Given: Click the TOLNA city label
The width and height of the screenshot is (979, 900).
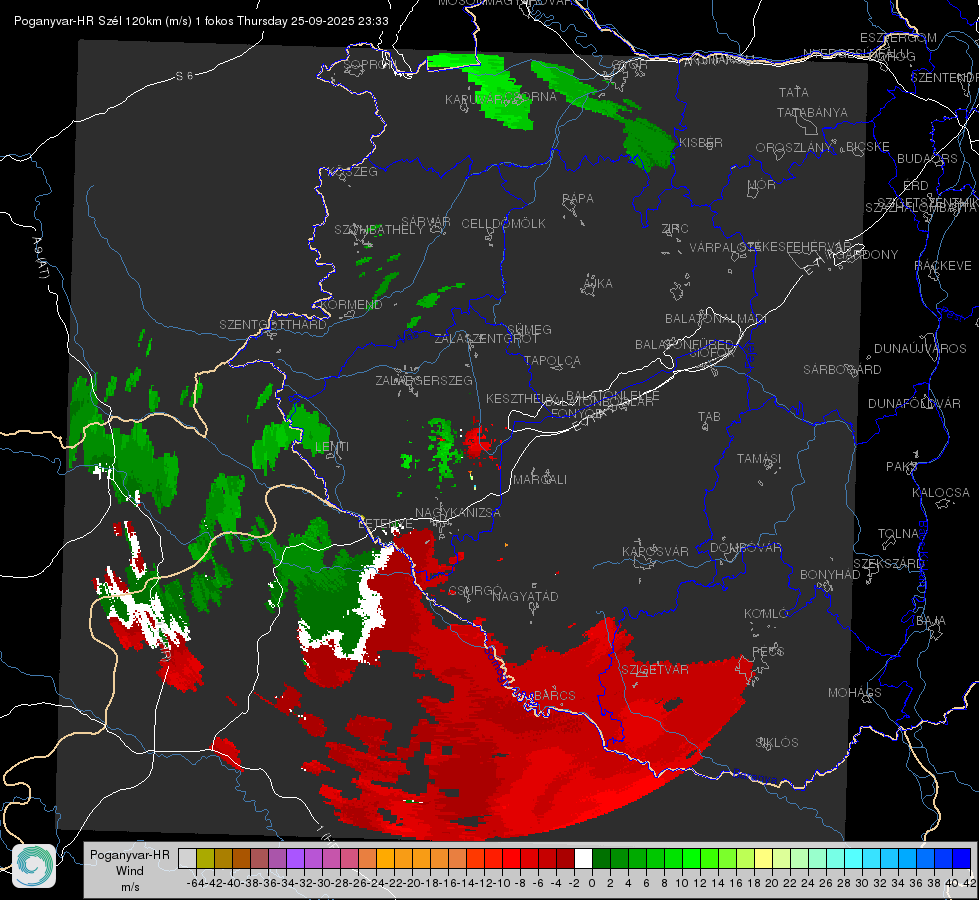Looking at the screenshot, I should point(898,533).
